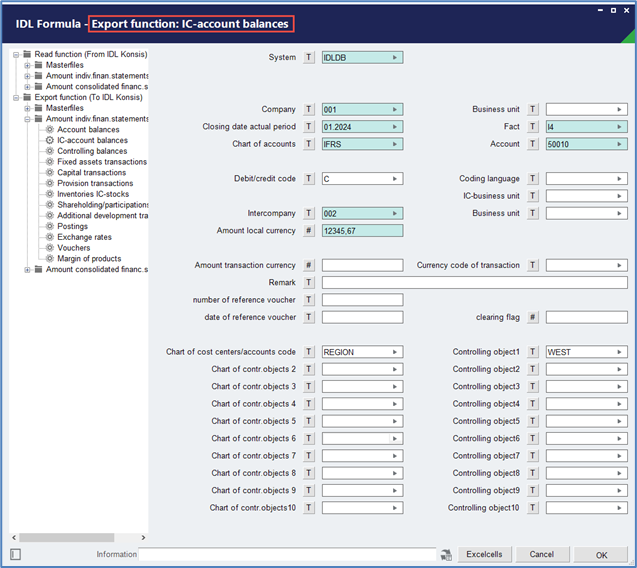Open the System dropdown showing IDLDB
The image size is (637, 568).
(x=394, y=58)
